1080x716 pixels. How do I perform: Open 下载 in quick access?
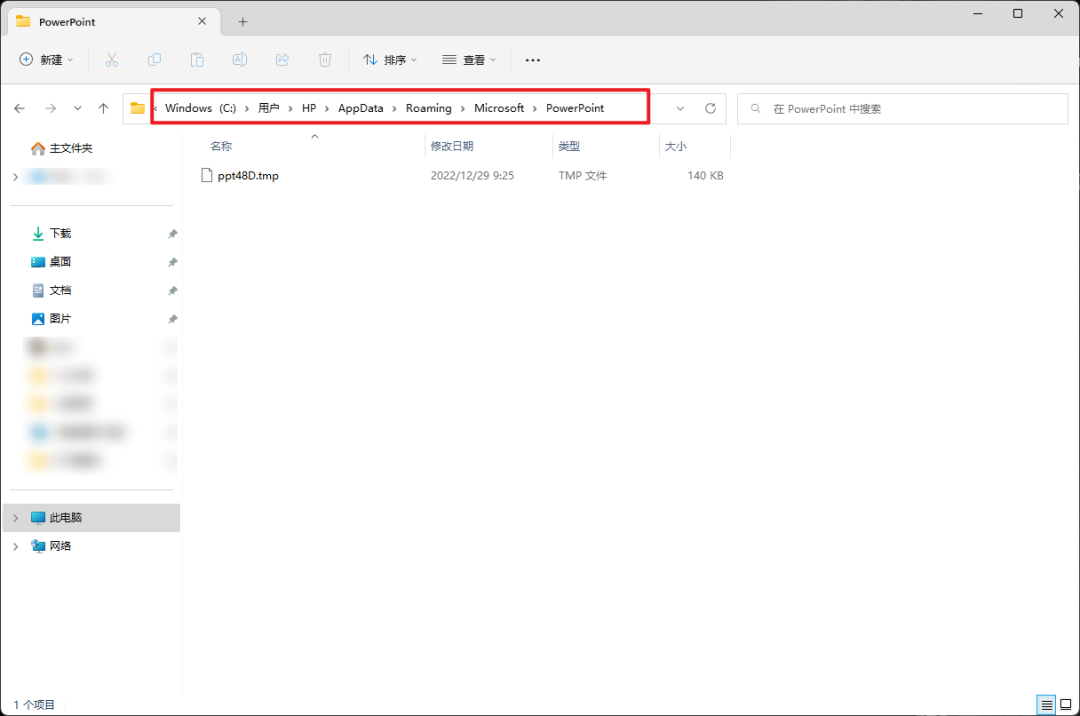click(x=51, y=233)
